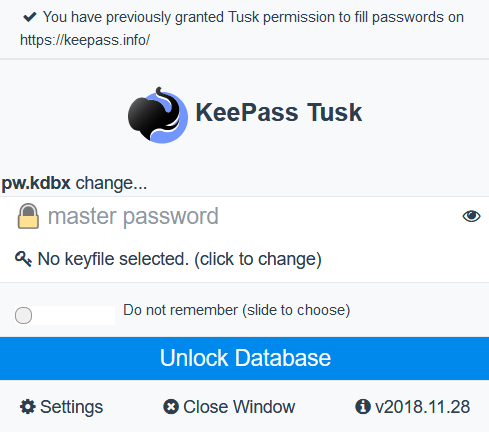The height and width of the screenshot is (432, 489).
Task: Click the pw.kdbx database name
Action: coord(36,183)
